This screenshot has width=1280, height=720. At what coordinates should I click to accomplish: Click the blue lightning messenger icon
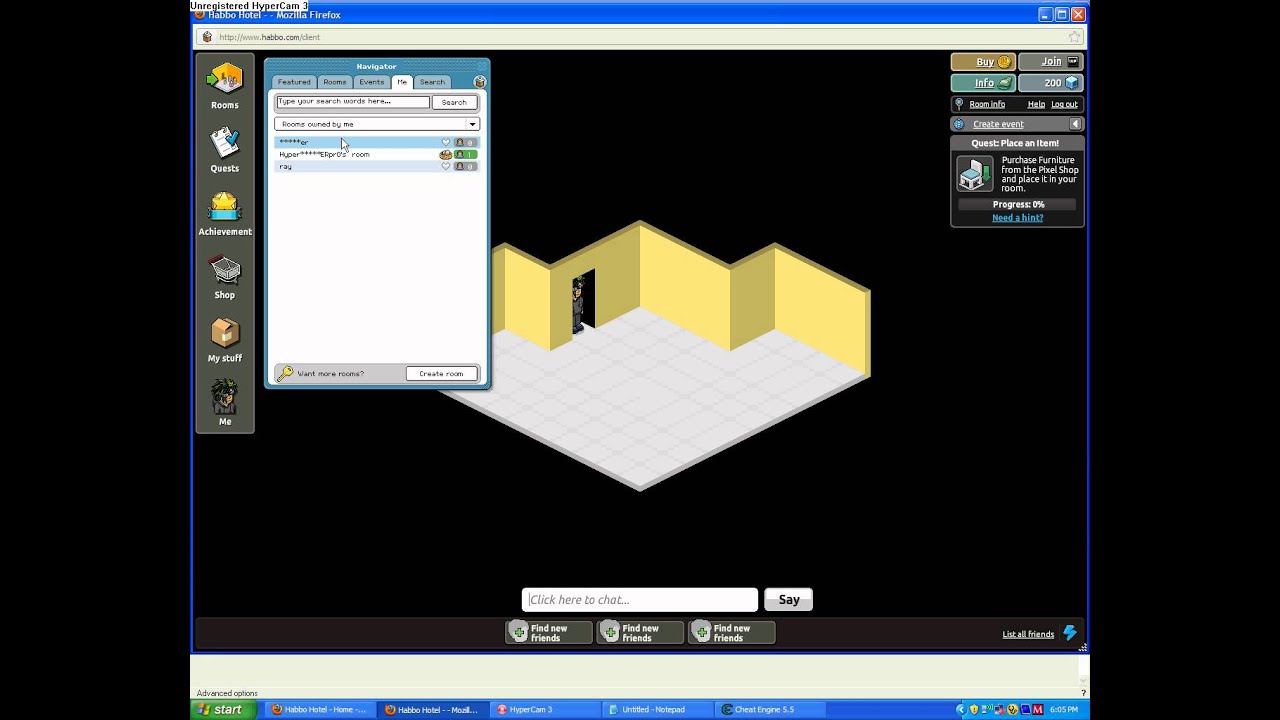coord(1070,633)
